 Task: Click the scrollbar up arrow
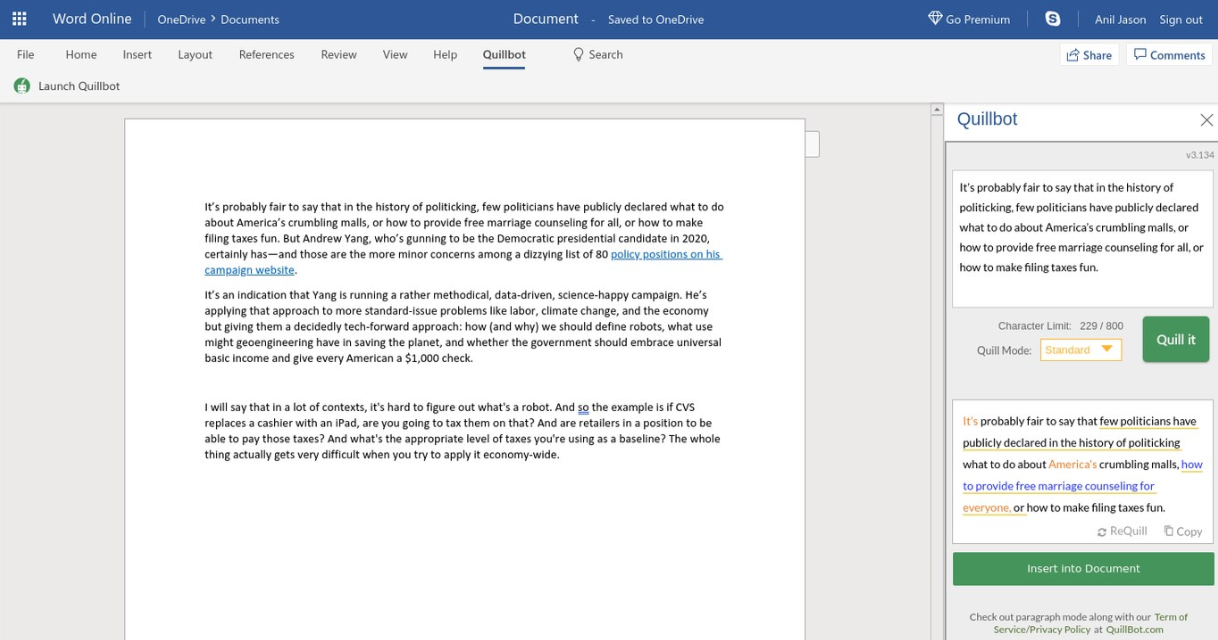pos(937,110)
